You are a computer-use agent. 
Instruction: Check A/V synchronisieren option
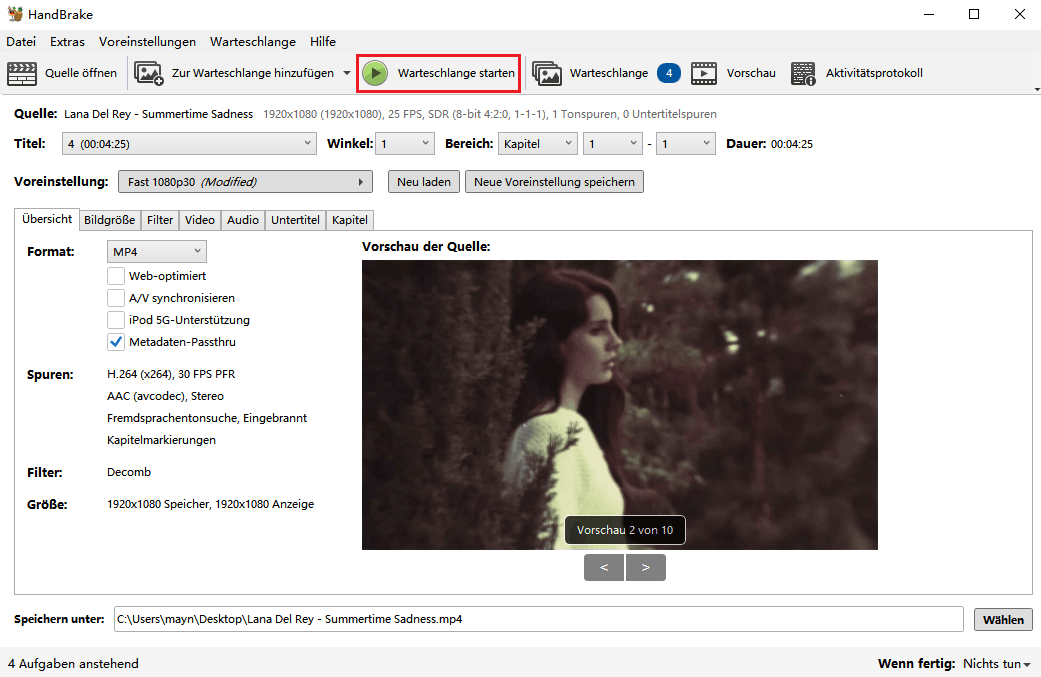(x=115, y=298)
